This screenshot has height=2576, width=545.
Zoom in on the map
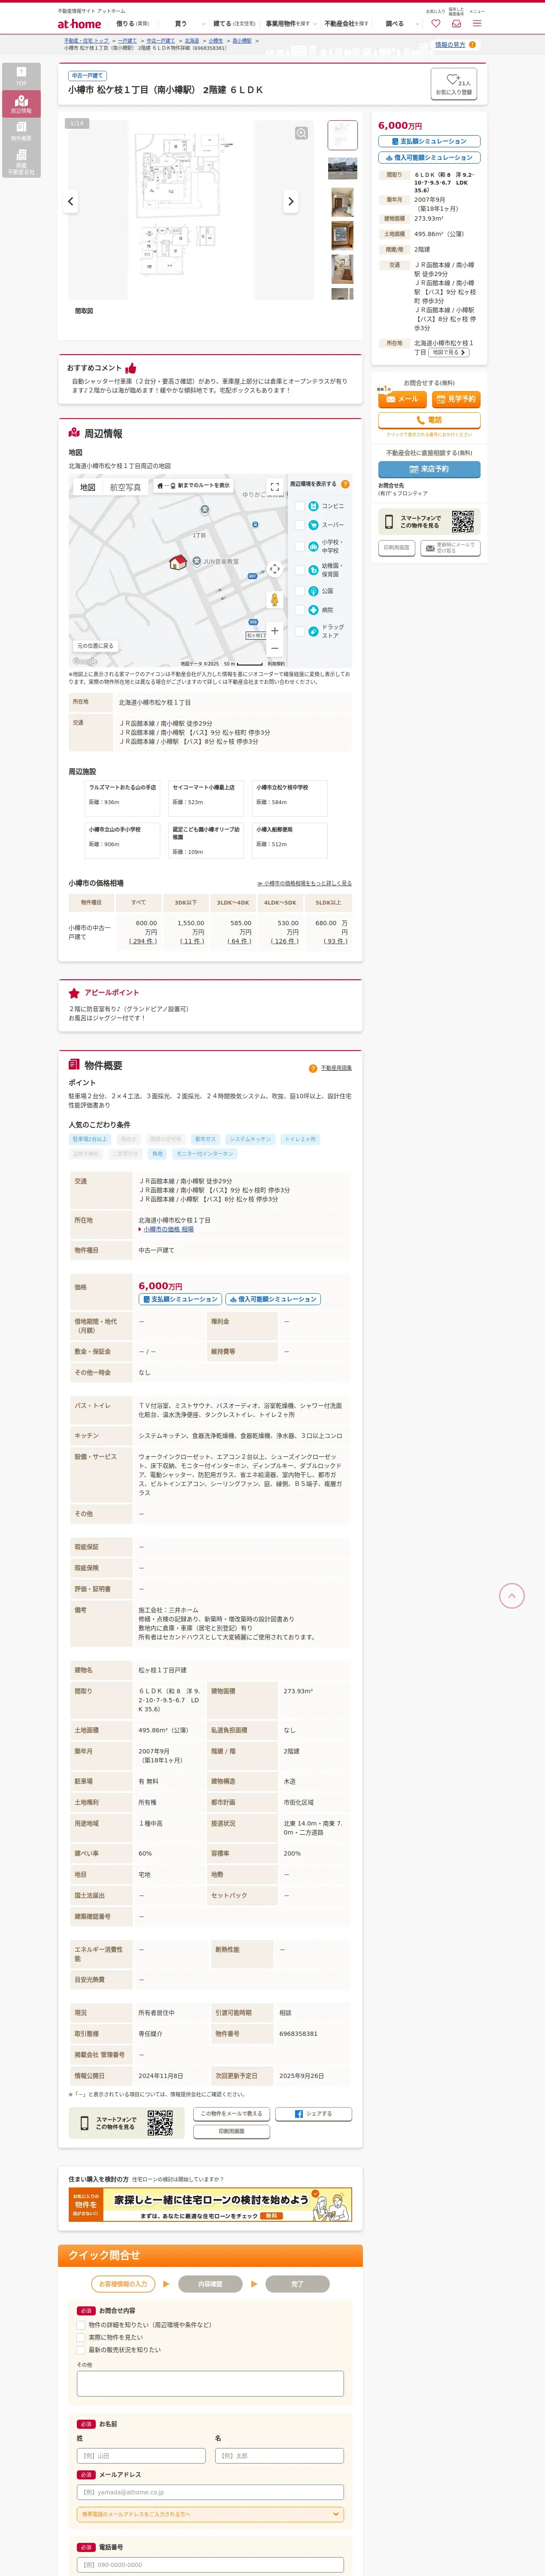click(274, 631)
